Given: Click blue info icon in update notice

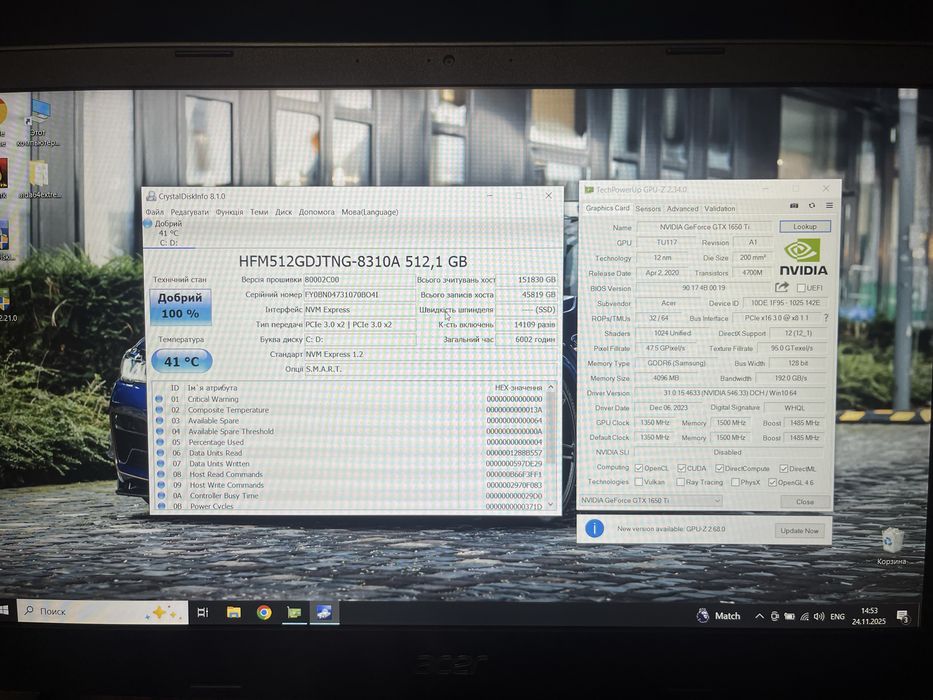Looking at the screenshot, I should 594,529.
